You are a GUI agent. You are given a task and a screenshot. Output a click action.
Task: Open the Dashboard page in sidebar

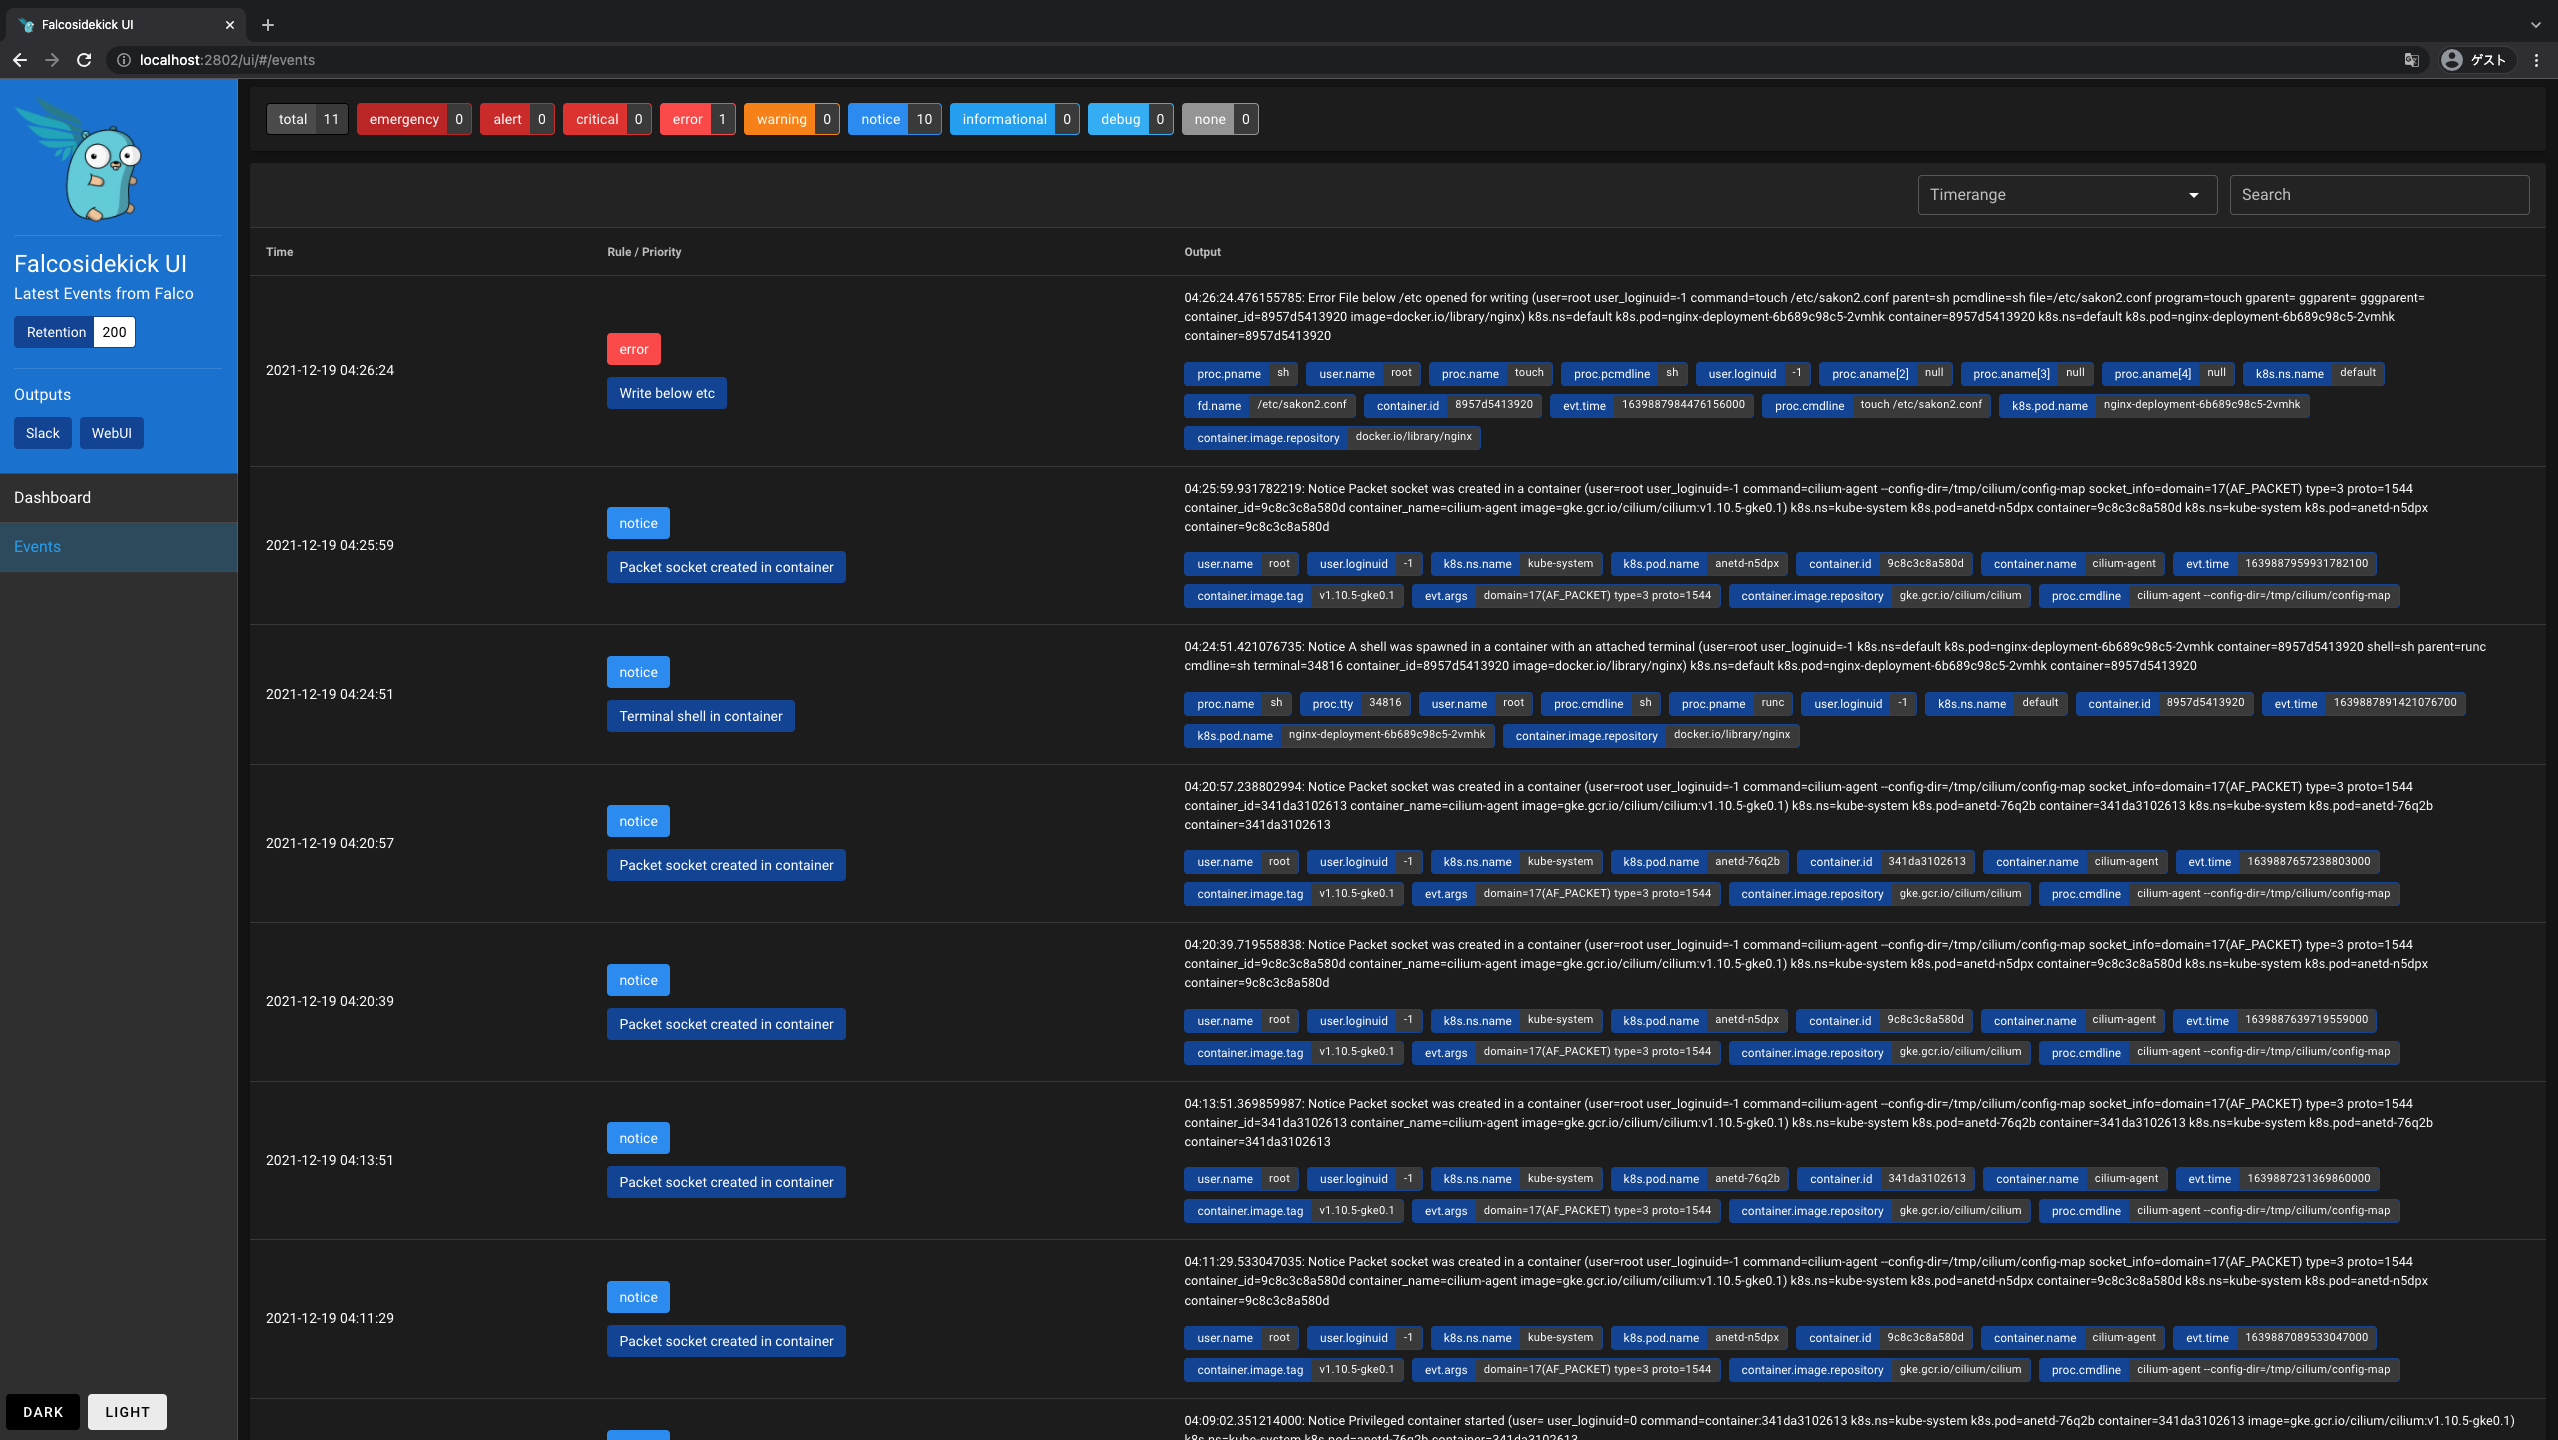coord(52,497)
